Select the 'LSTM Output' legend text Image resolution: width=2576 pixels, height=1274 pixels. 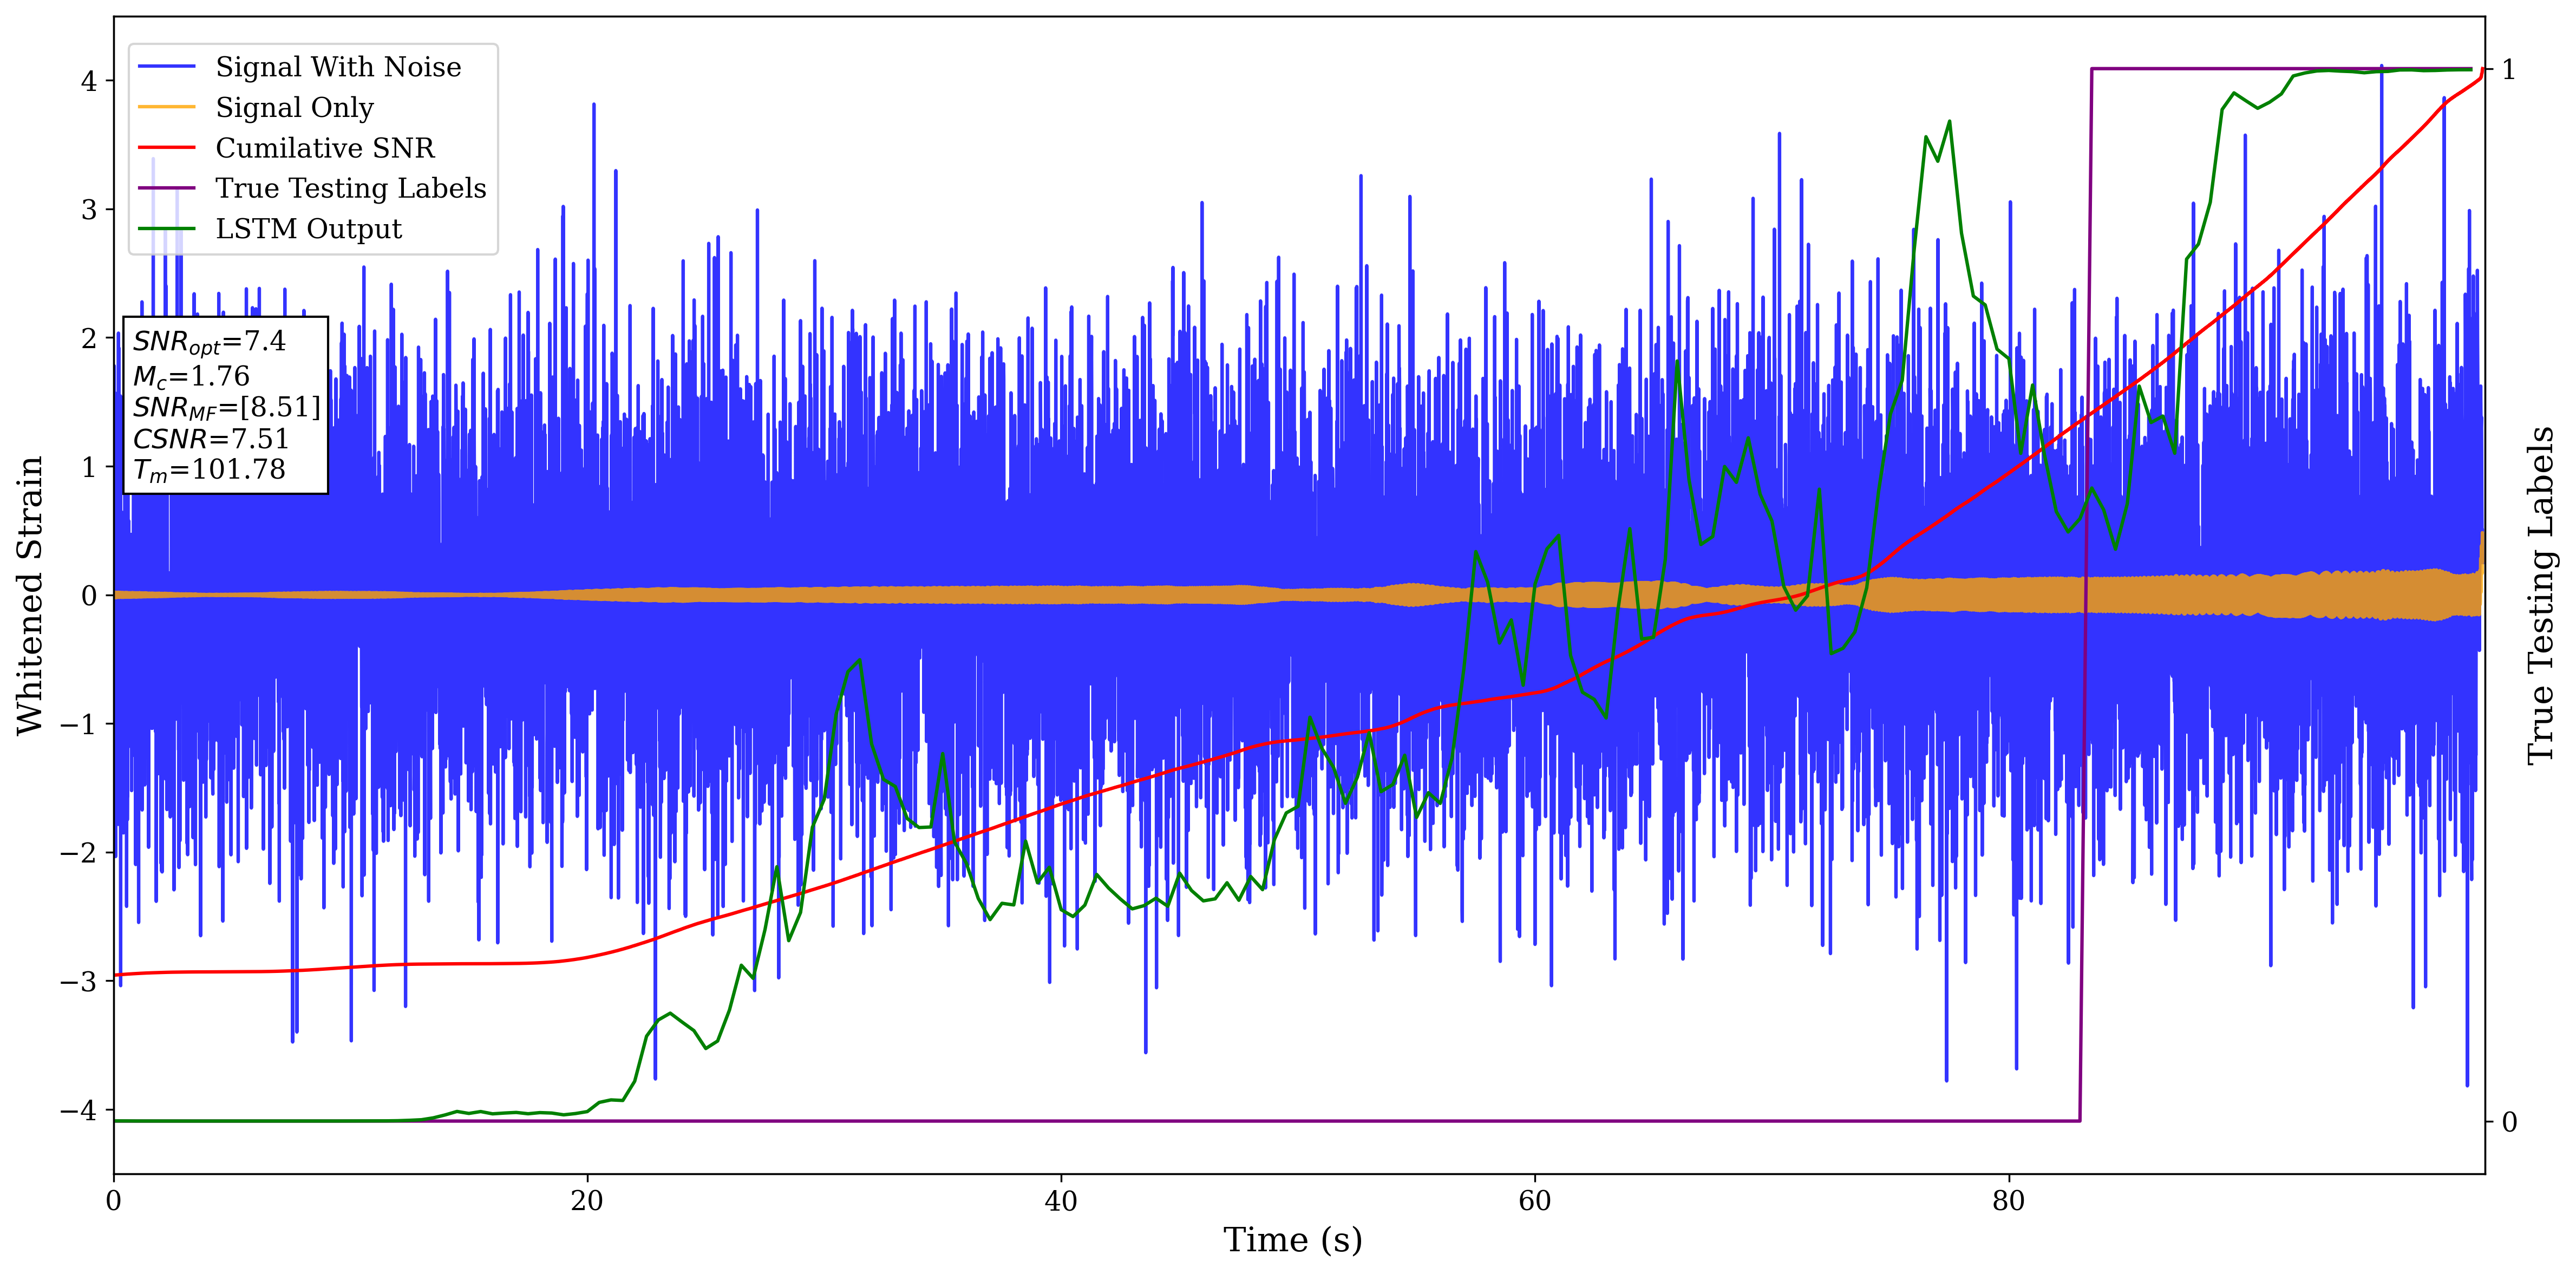[308, 229]
